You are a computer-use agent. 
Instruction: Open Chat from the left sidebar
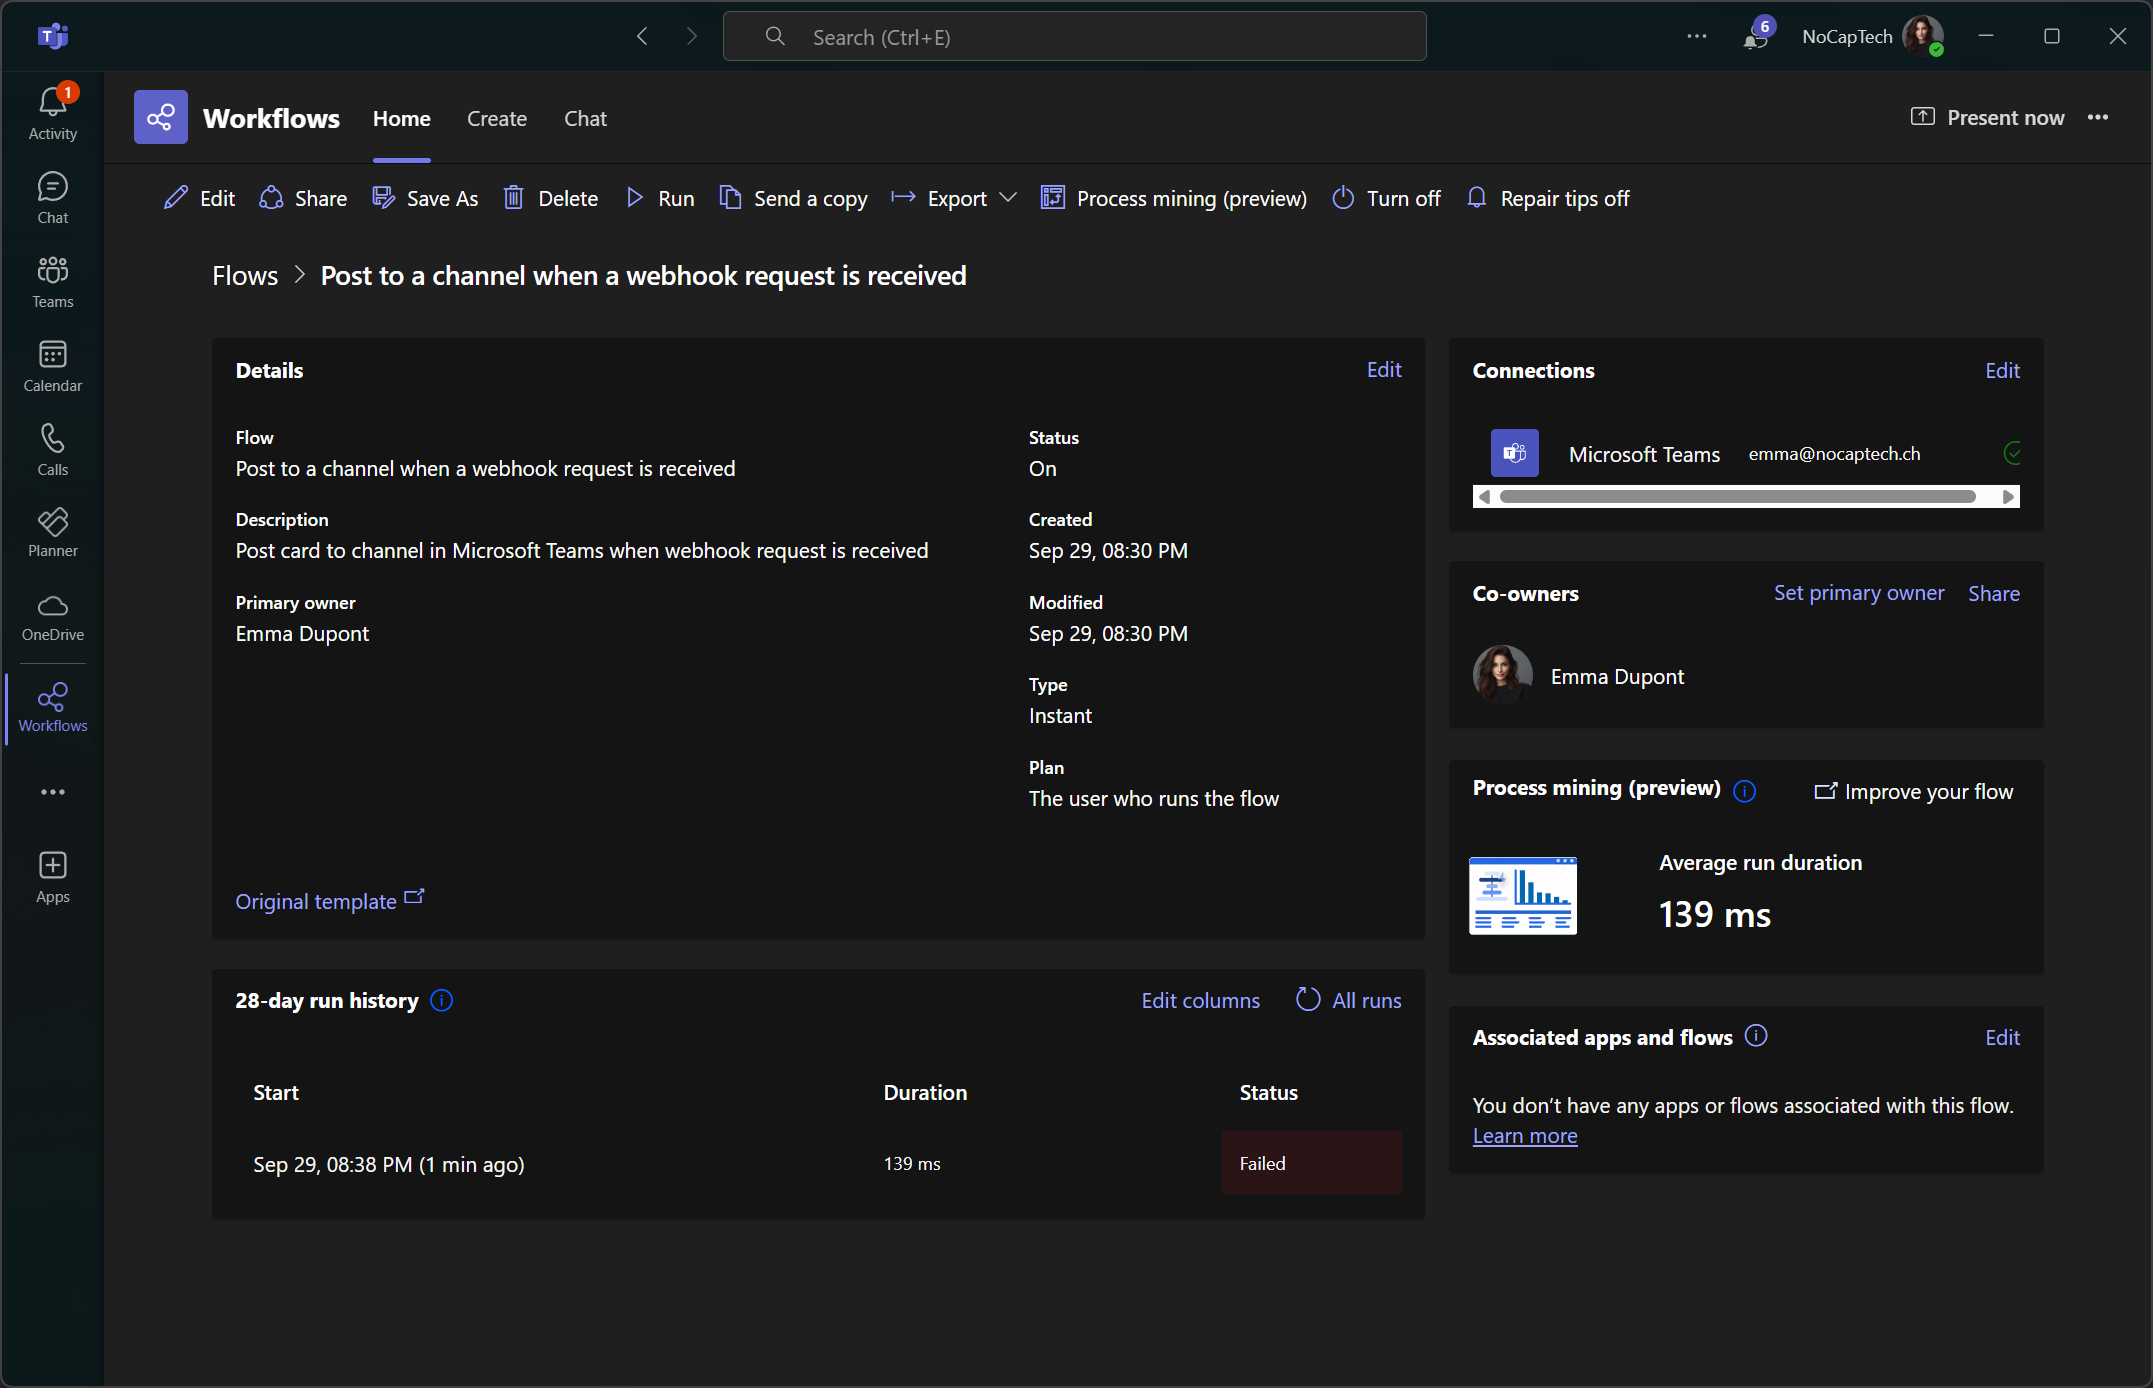[x=53, y=198]
